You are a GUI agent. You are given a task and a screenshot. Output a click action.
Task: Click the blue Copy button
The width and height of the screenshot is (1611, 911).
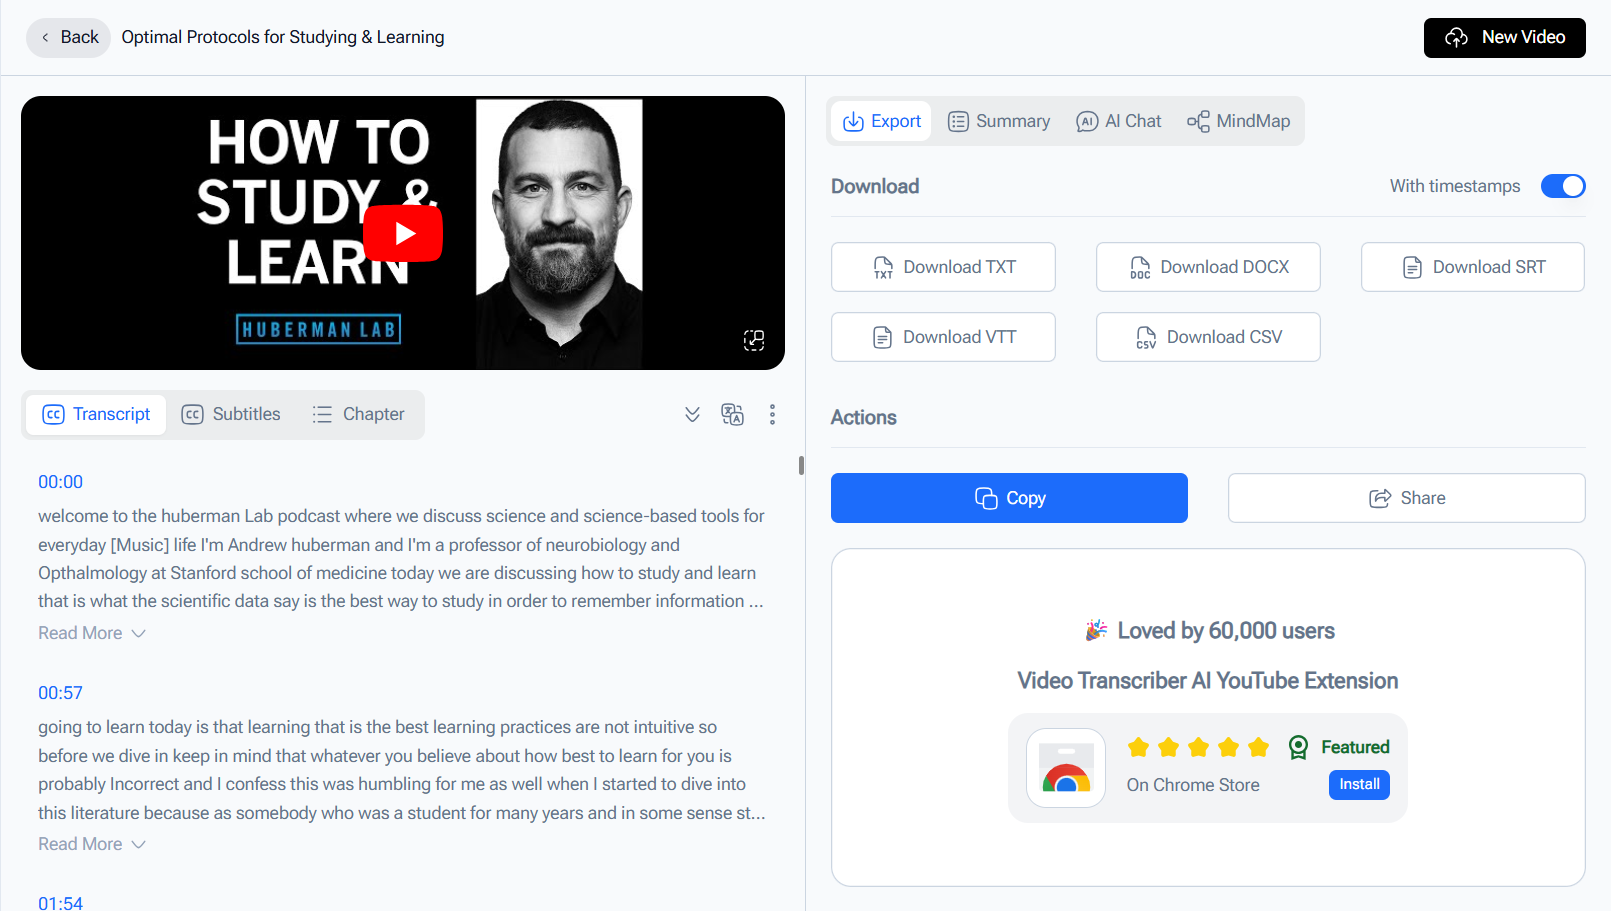[x=1009, y=498]
